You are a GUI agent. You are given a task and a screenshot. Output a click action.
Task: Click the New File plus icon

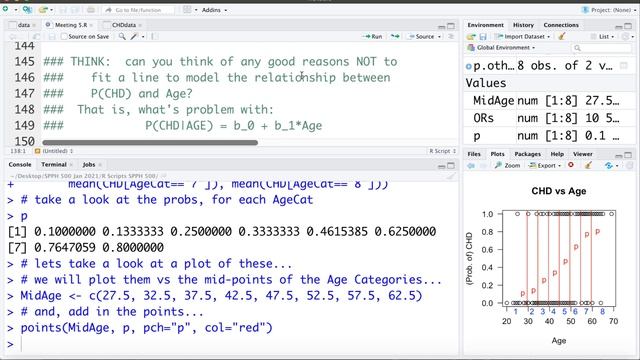pos(5,9)
